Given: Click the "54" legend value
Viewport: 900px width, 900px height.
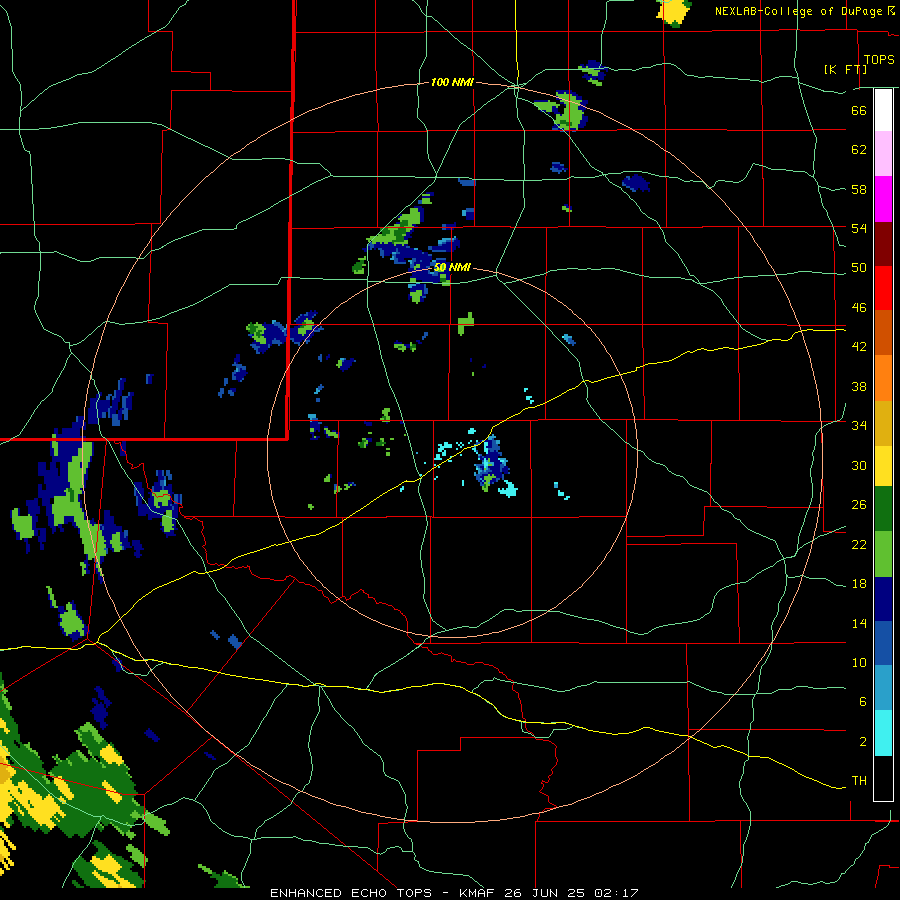Looking at the screenshot, I should [x=859, y=228].
